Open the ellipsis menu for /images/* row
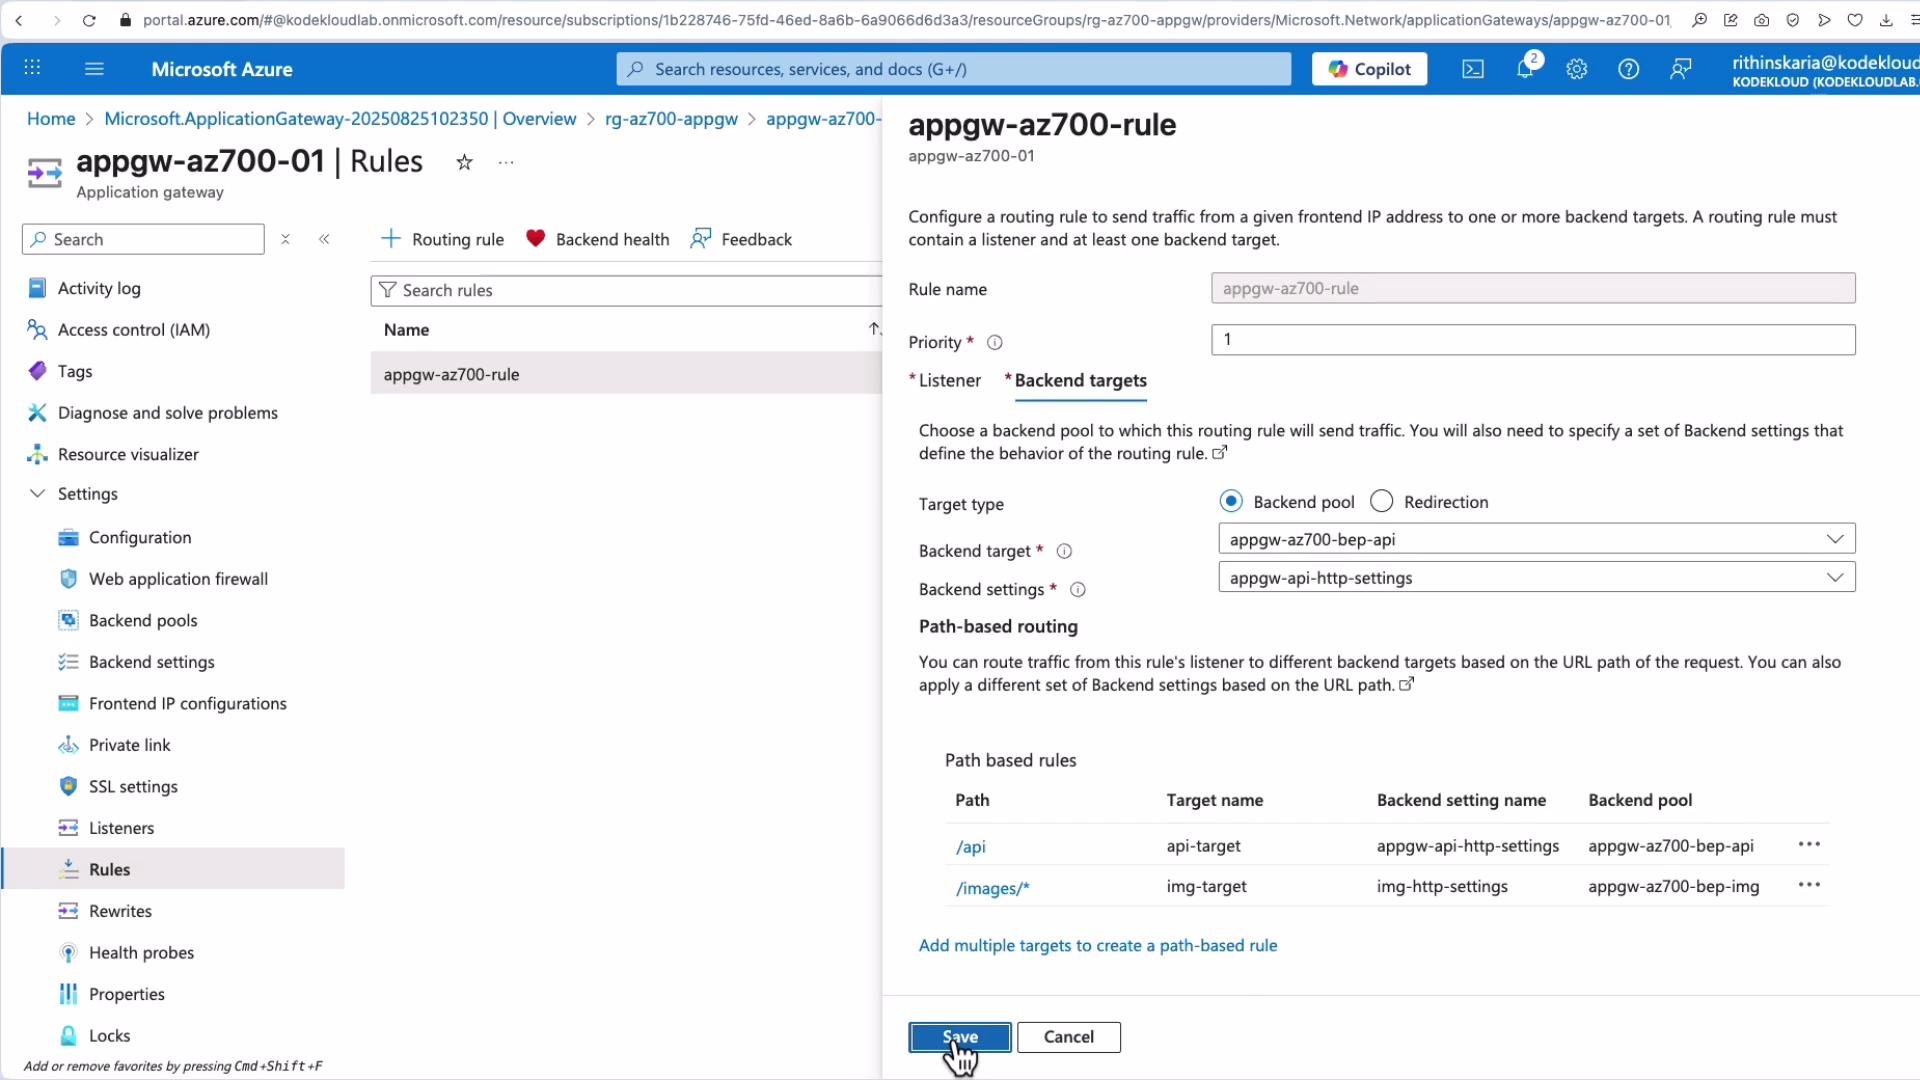 [1809, 885]
